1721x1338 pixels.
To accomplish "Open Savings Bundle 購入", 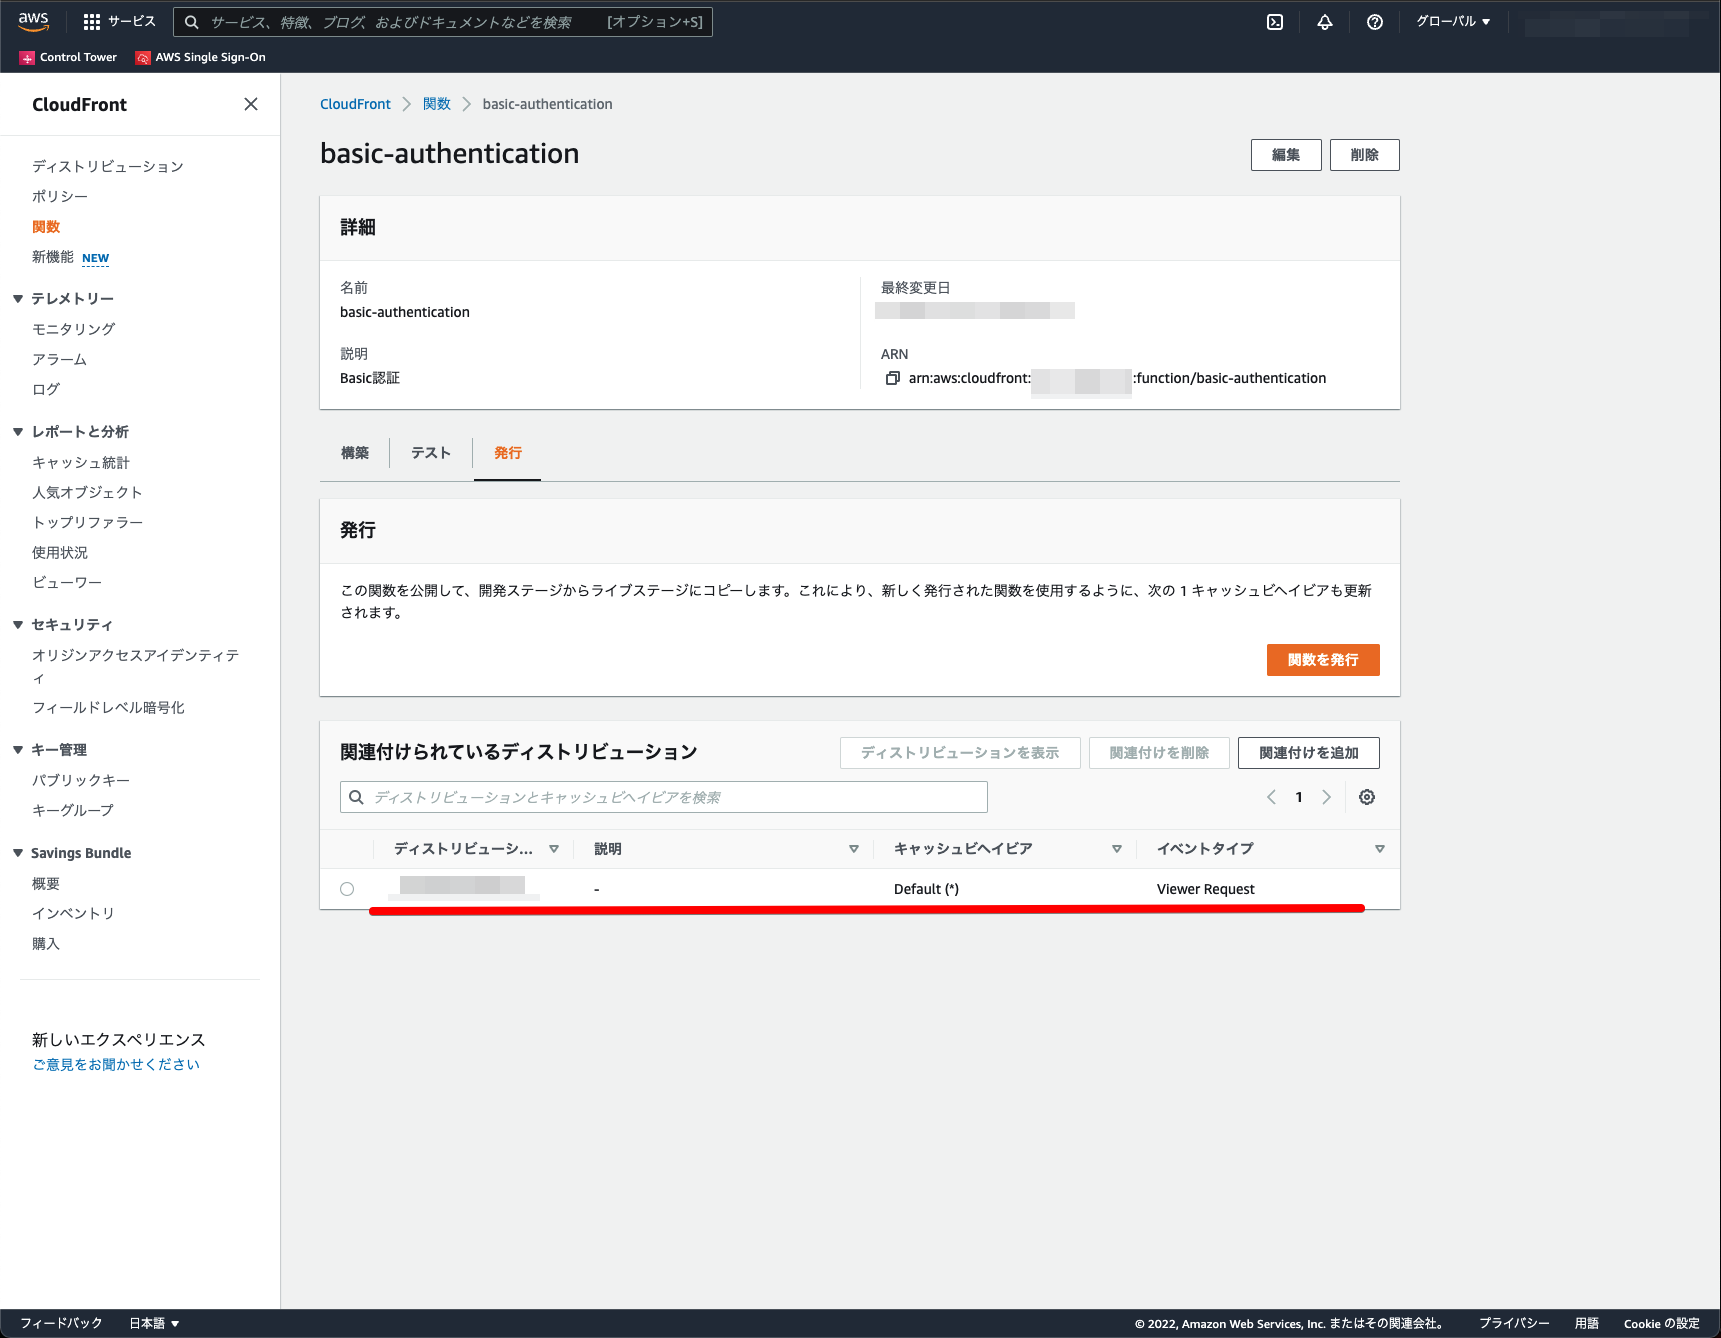I will pos(46,943).
